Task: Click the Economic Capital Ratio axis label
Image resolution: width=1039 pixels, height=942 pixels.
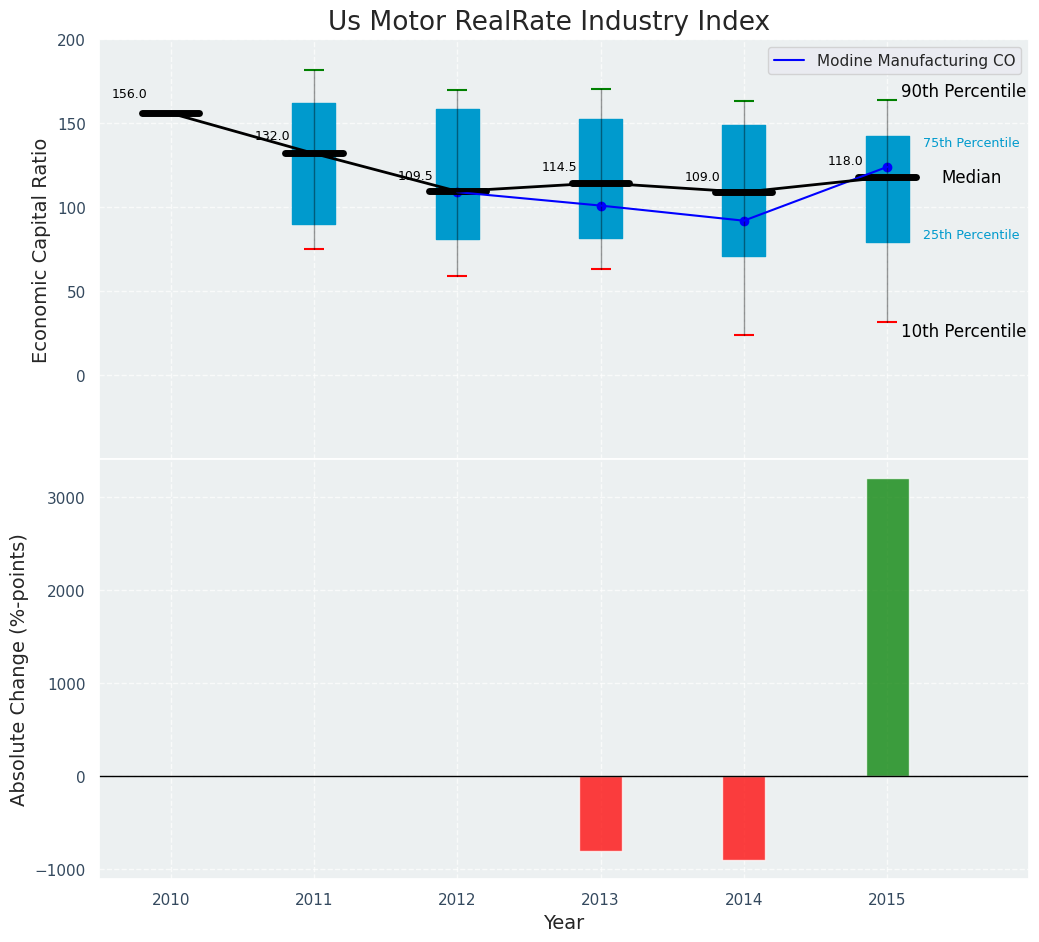Action: pyautogui.click(x=40, y=250)
